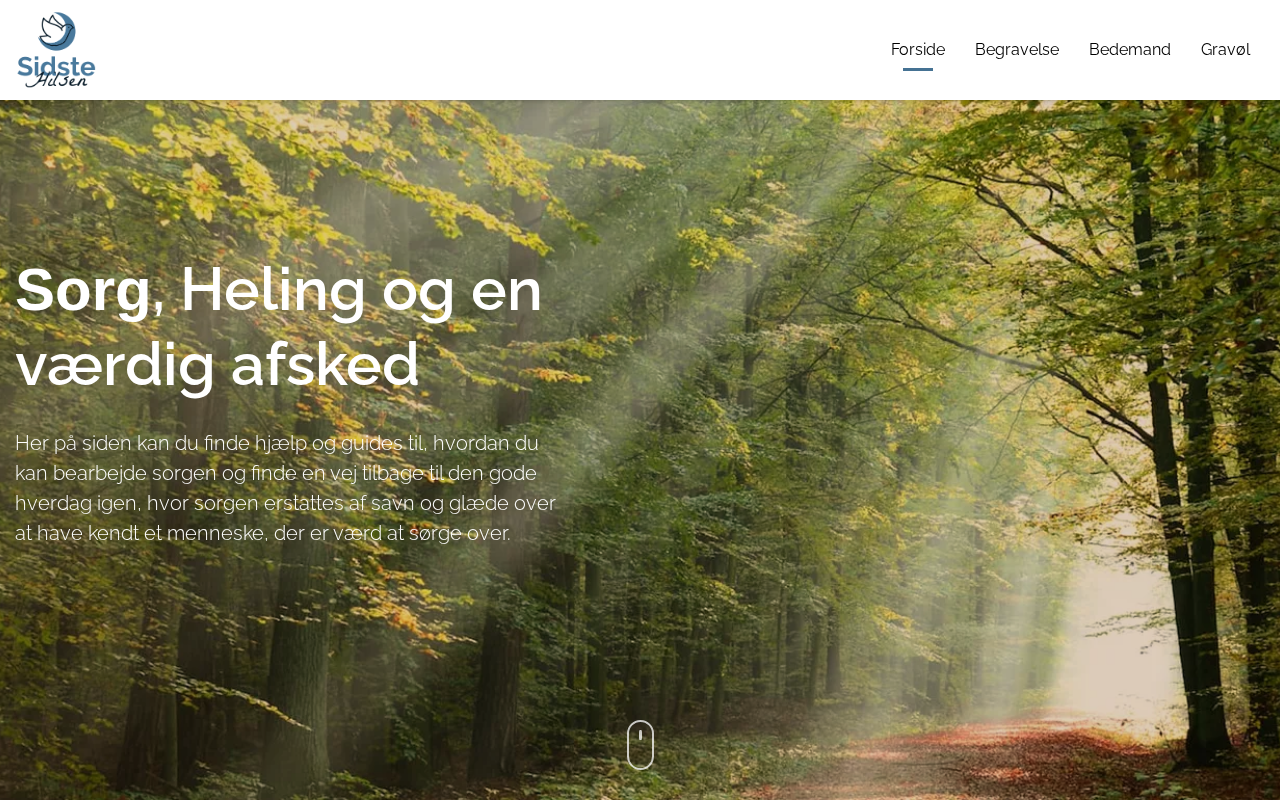Click the 'Hilsen' script text in the logo
Image resolution: width=1280 pixels, height=800 pixels.
point(58,80)
